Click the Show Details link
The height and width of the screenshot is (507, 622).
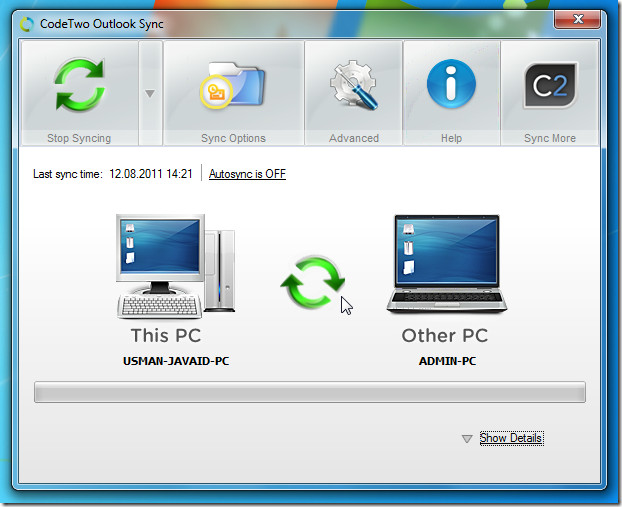(x=511, y=438)
